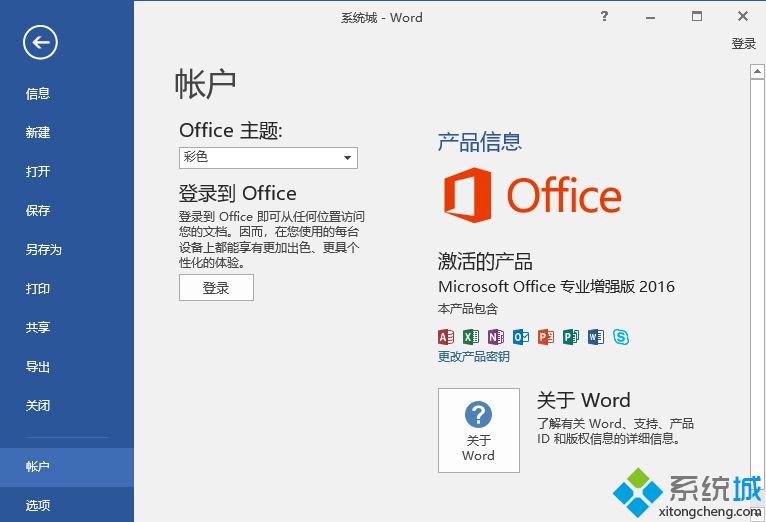
Task: Click the 更改产品密钥 link
Action: (473, 356)
